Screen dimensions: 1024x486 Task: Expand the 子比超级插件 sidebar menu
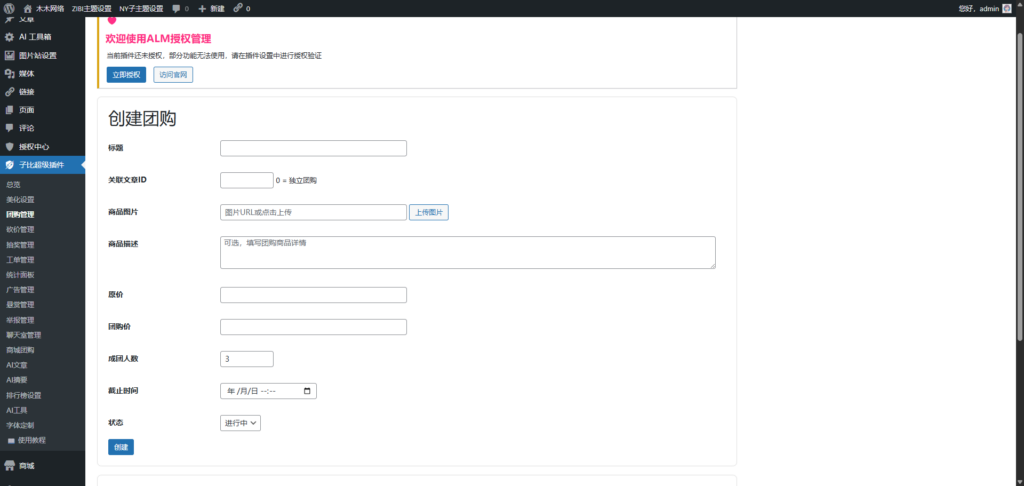(41, 165)
